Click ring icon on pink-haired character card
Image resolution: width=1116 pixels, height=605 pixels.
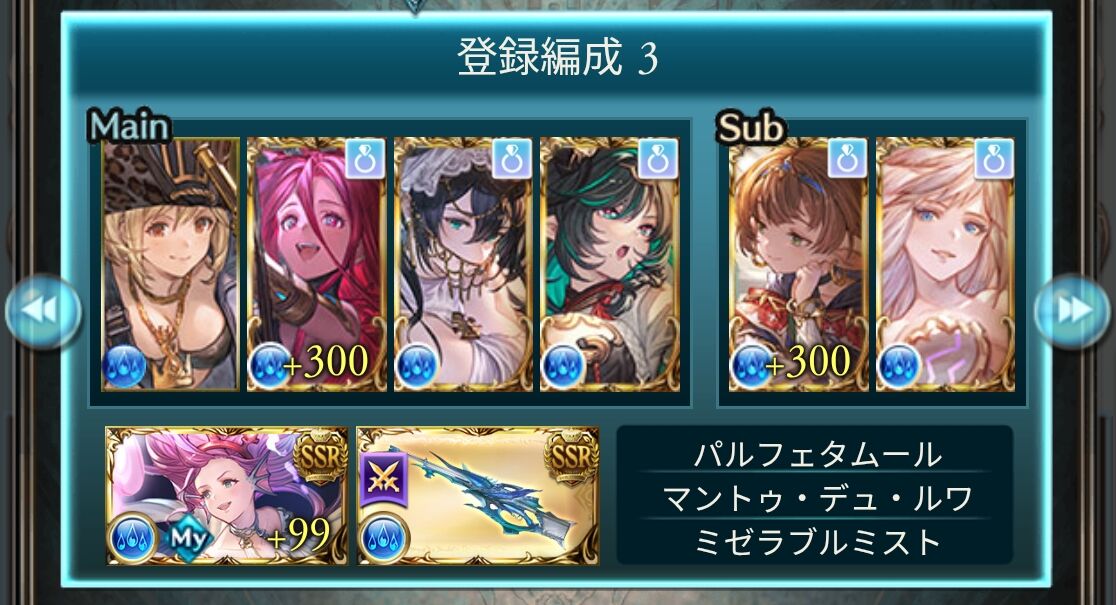point(365,159)
